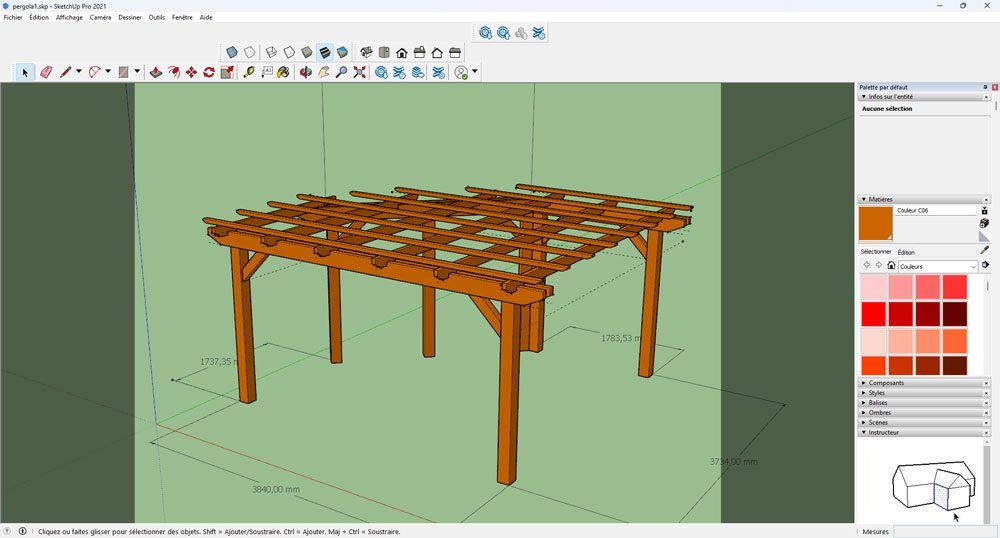
Task: Expand the Styles panel
Action: pos(864,393)
